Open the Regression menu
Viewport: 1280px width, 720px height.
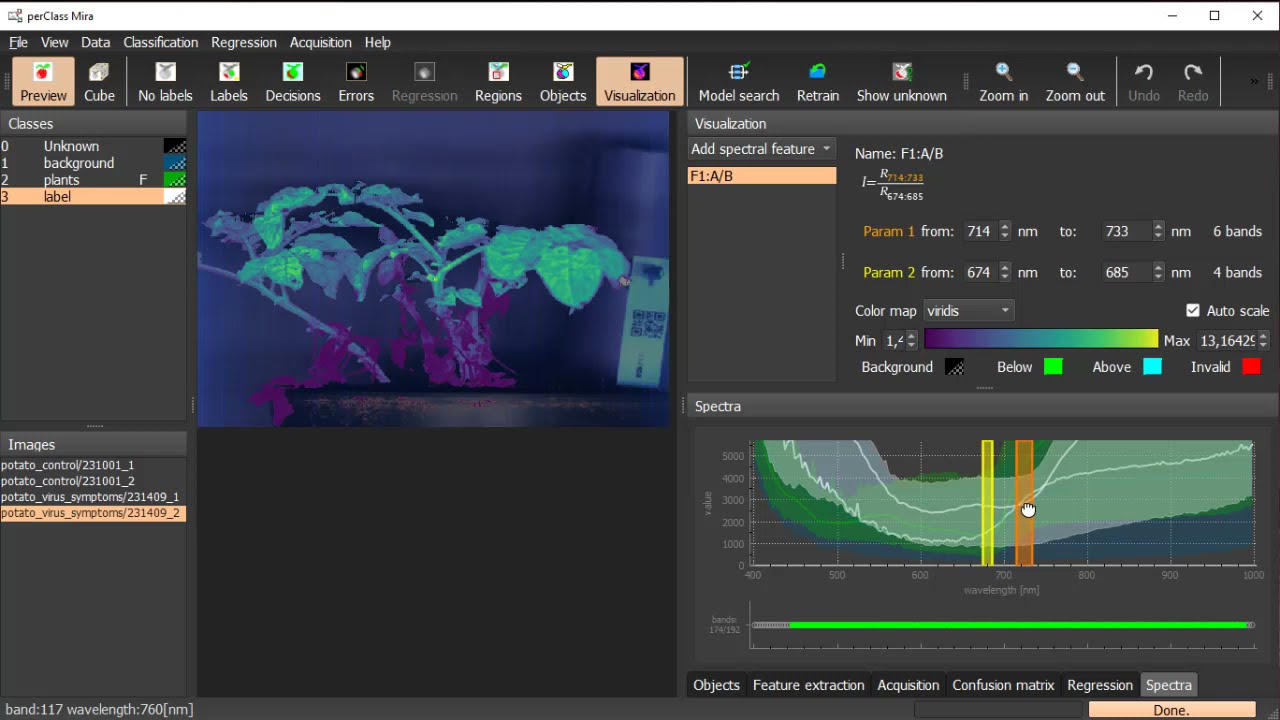pos(244,42)
